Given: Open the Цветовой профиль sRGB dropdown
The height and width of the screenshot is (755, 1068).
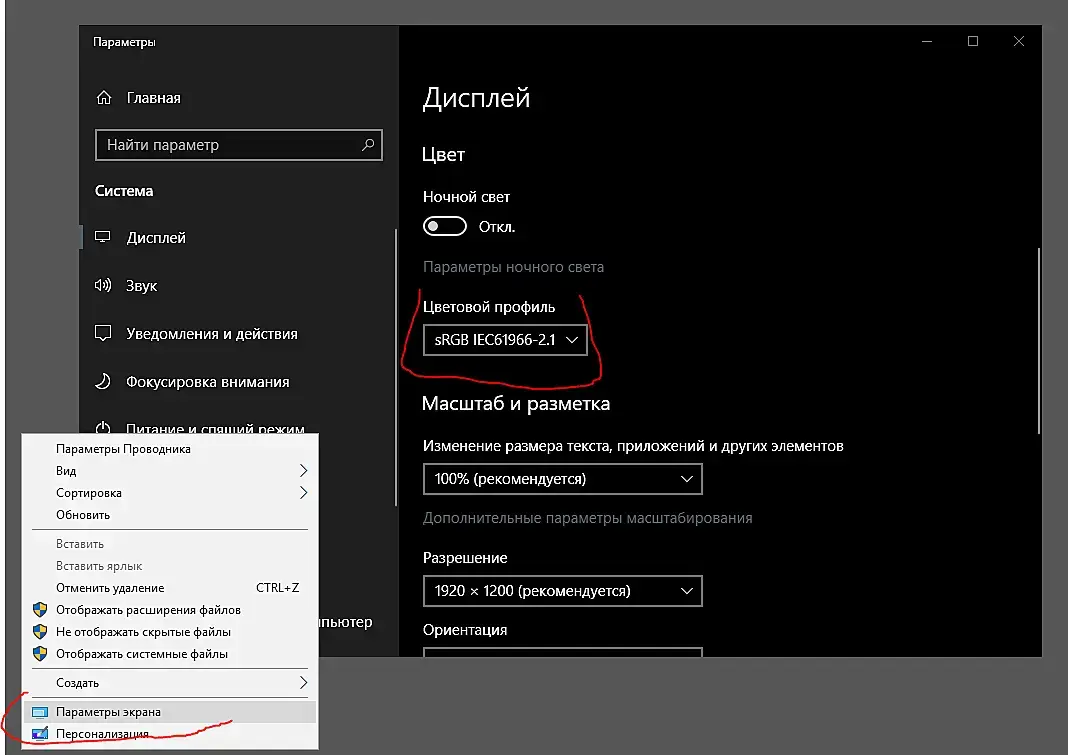Looking at the screenshot, I should pyautogui.click(x=505, y=339).
